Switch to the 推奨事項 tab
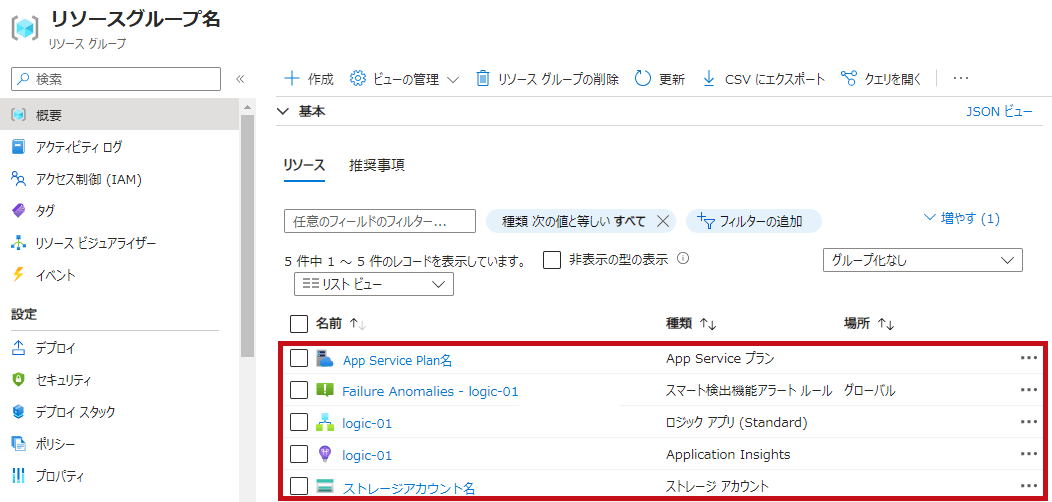Viewport: 1052px width, 502px height. point(377,166)
